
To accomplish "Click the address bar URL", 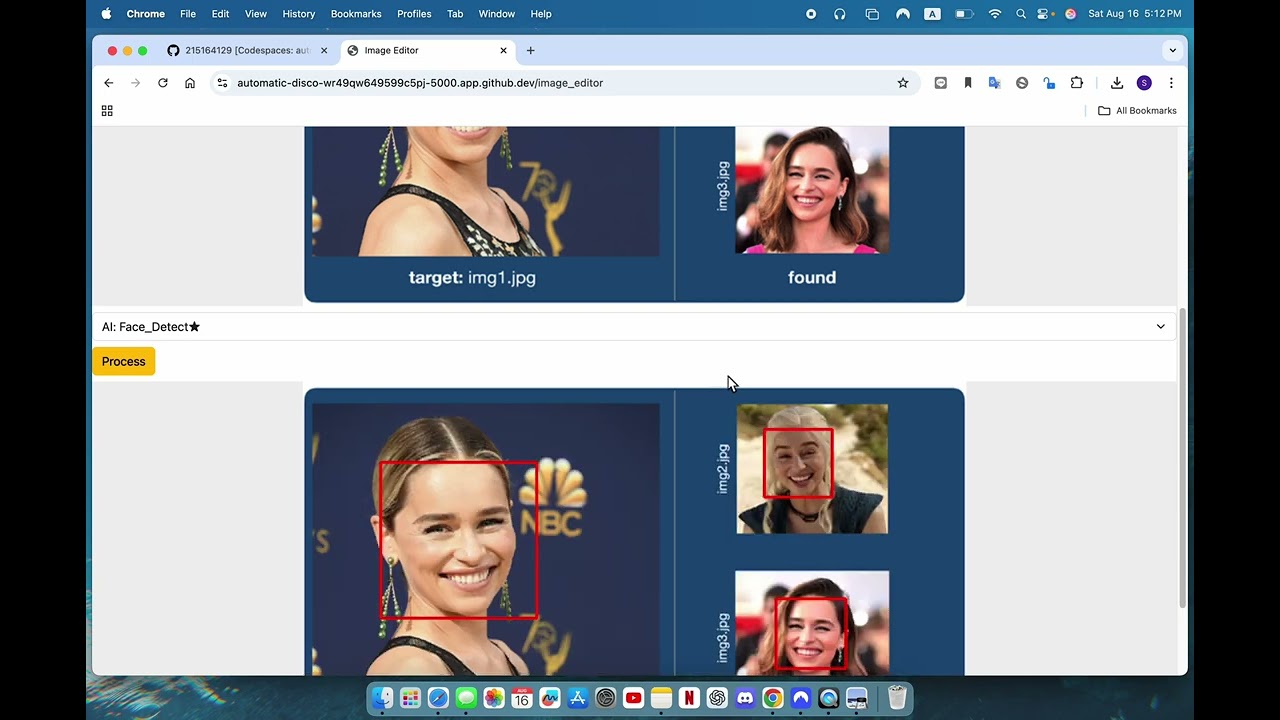I will pos(420,83).
